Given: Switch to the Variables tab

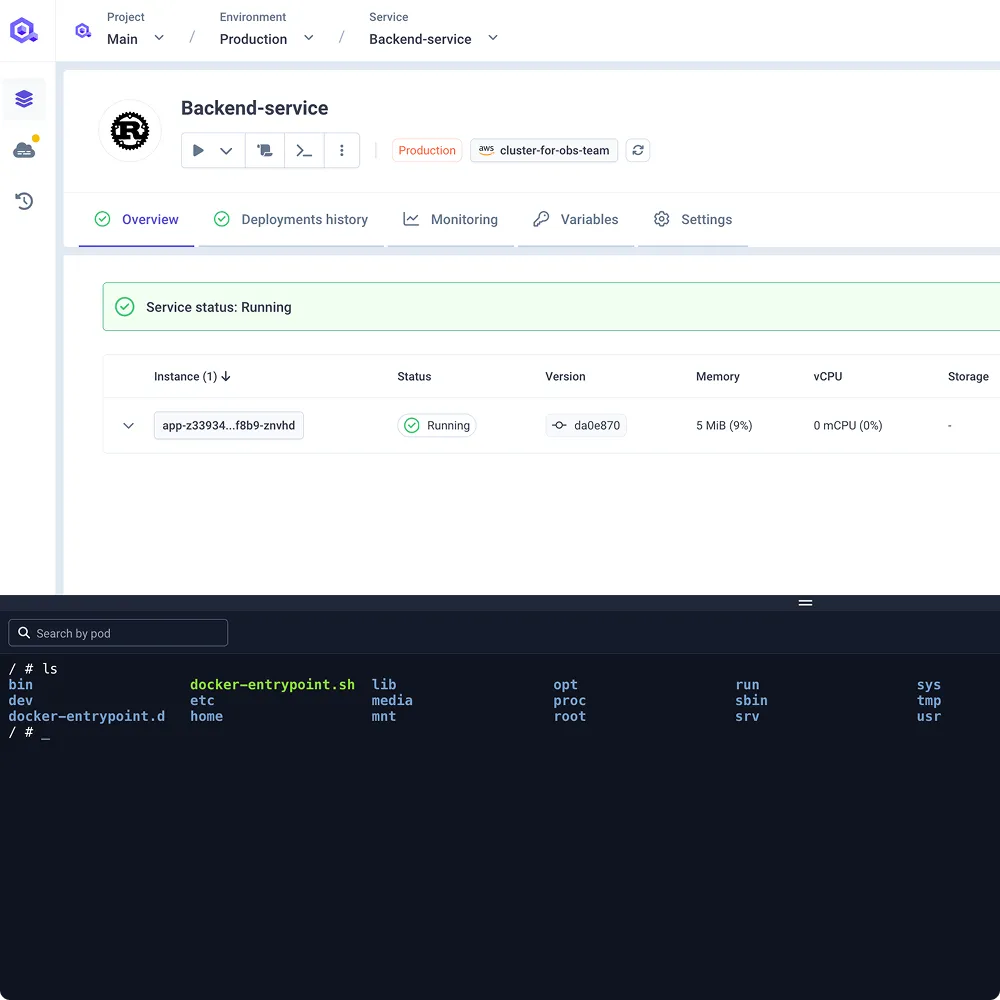Looking at the screenshot, I should point(575,219).
